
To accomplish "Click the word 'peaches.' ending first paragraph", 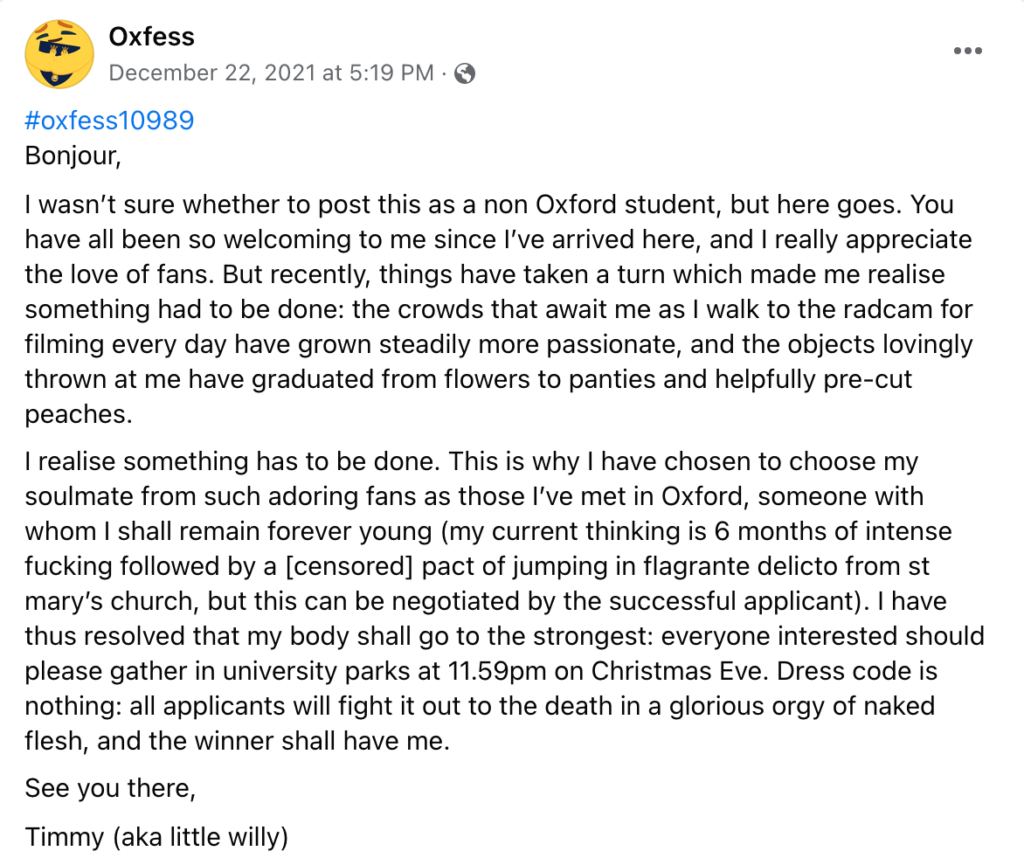I will (x=78, y=415).
